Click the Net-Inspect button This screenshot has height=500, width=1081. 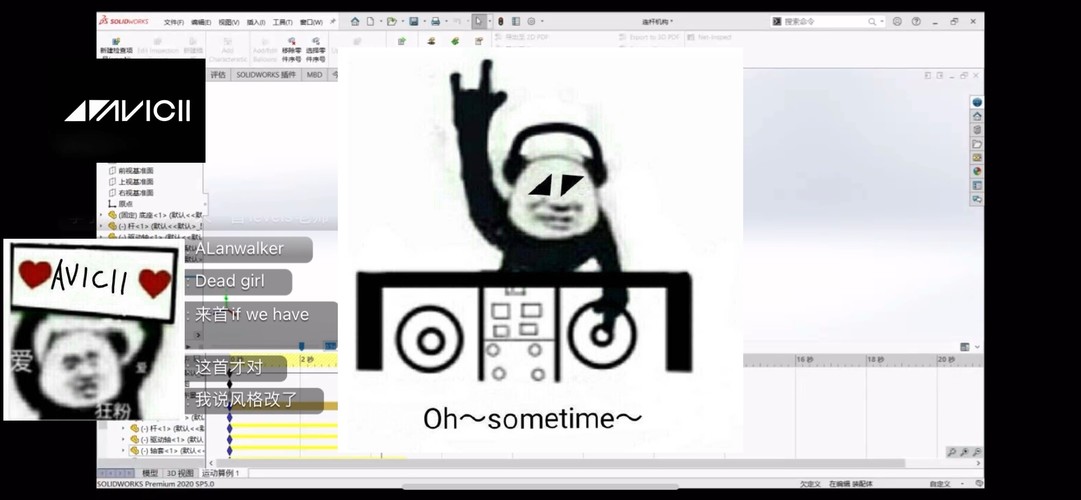tap(709, 37)
